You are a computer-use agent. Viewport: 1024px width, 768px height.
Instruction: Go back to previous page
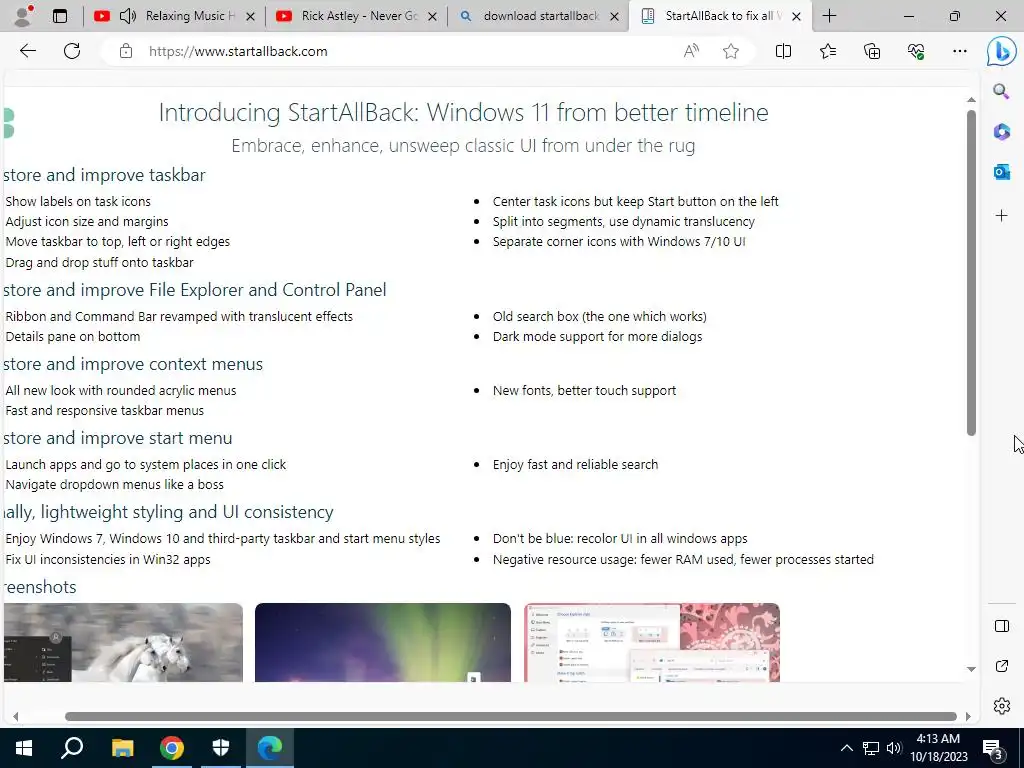pyautogui.click(x=27, y=51)
